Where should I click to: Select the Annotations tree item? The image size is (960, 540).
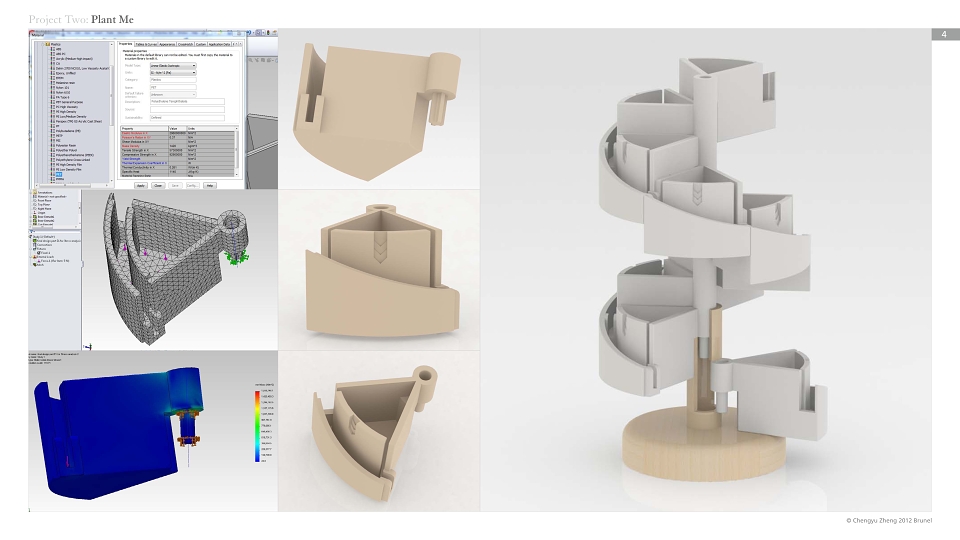point(44,192)
